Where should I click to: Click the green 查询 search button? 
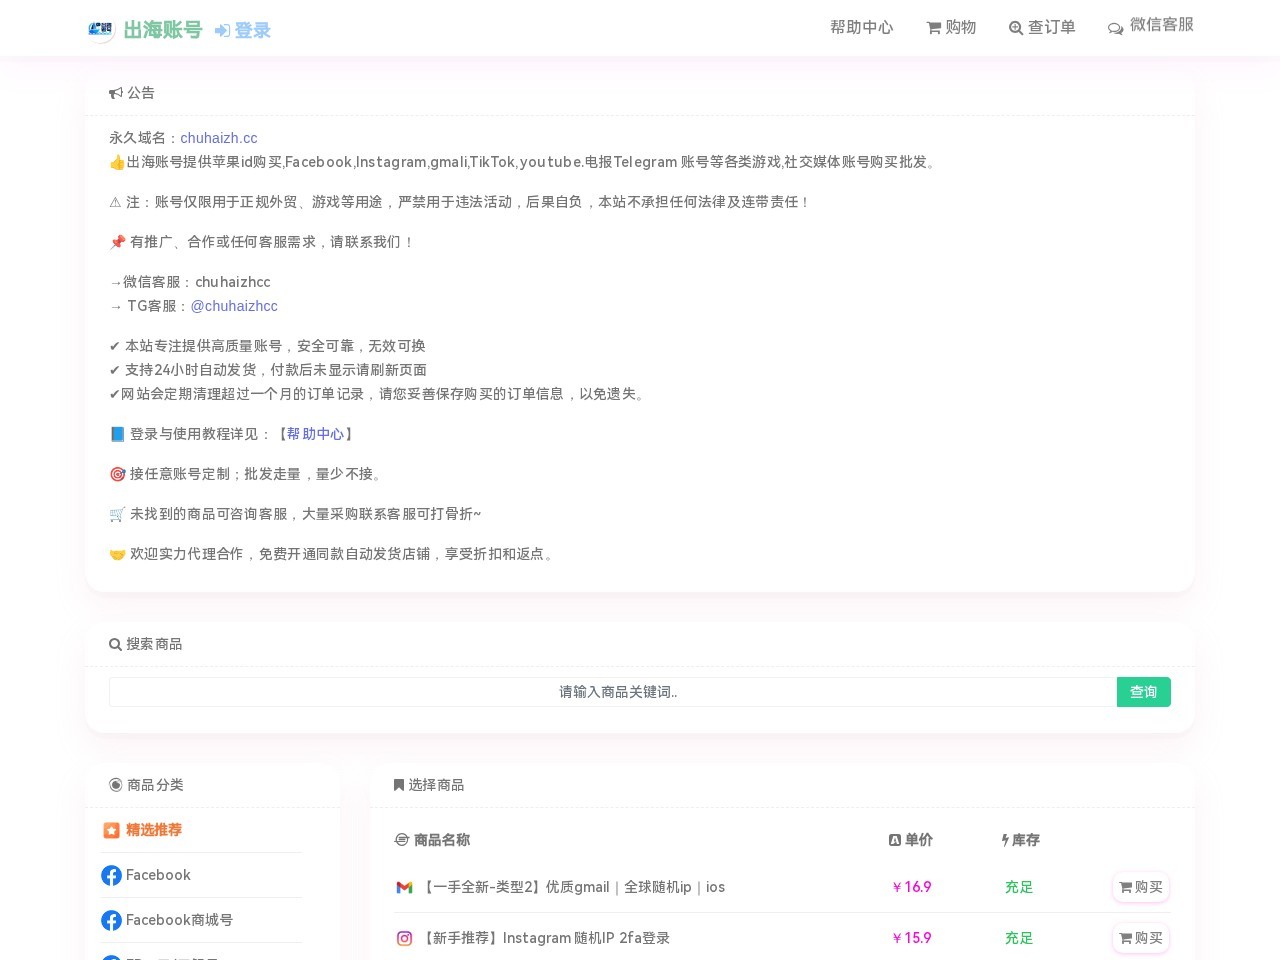point(1144,692)
